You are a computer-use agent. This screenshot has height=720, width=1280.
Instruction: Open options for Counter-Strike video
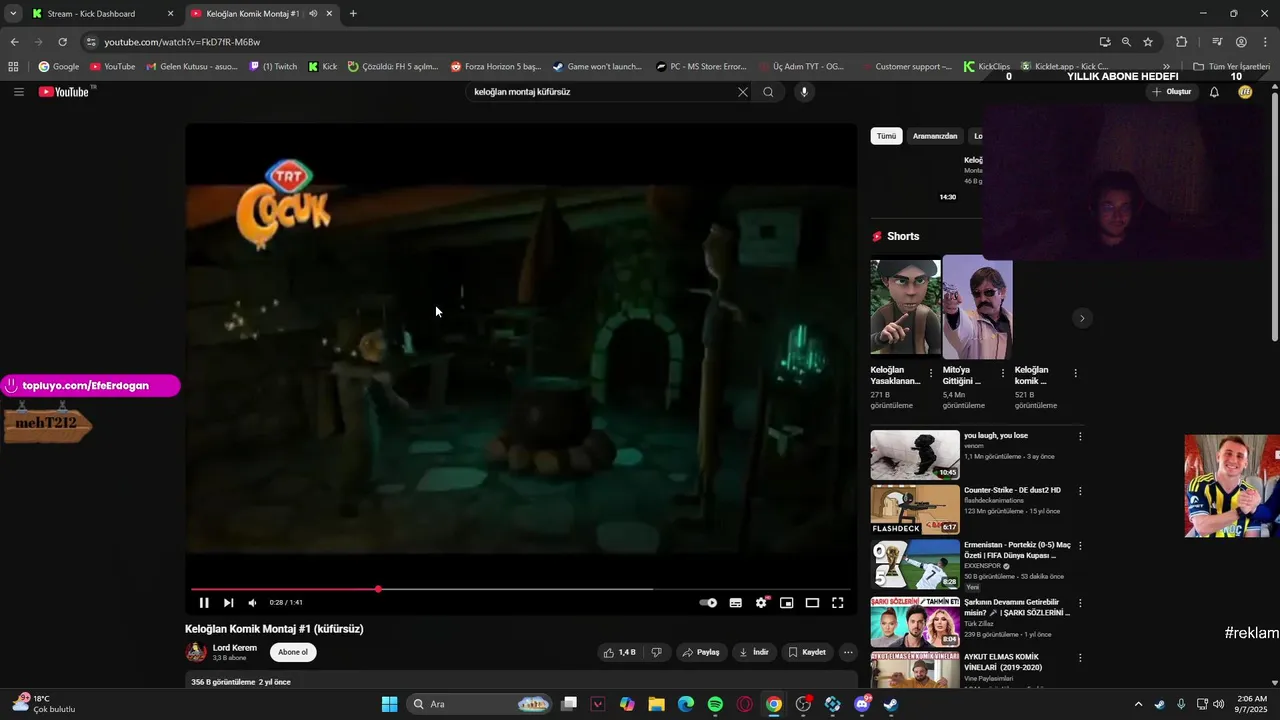1080,491
